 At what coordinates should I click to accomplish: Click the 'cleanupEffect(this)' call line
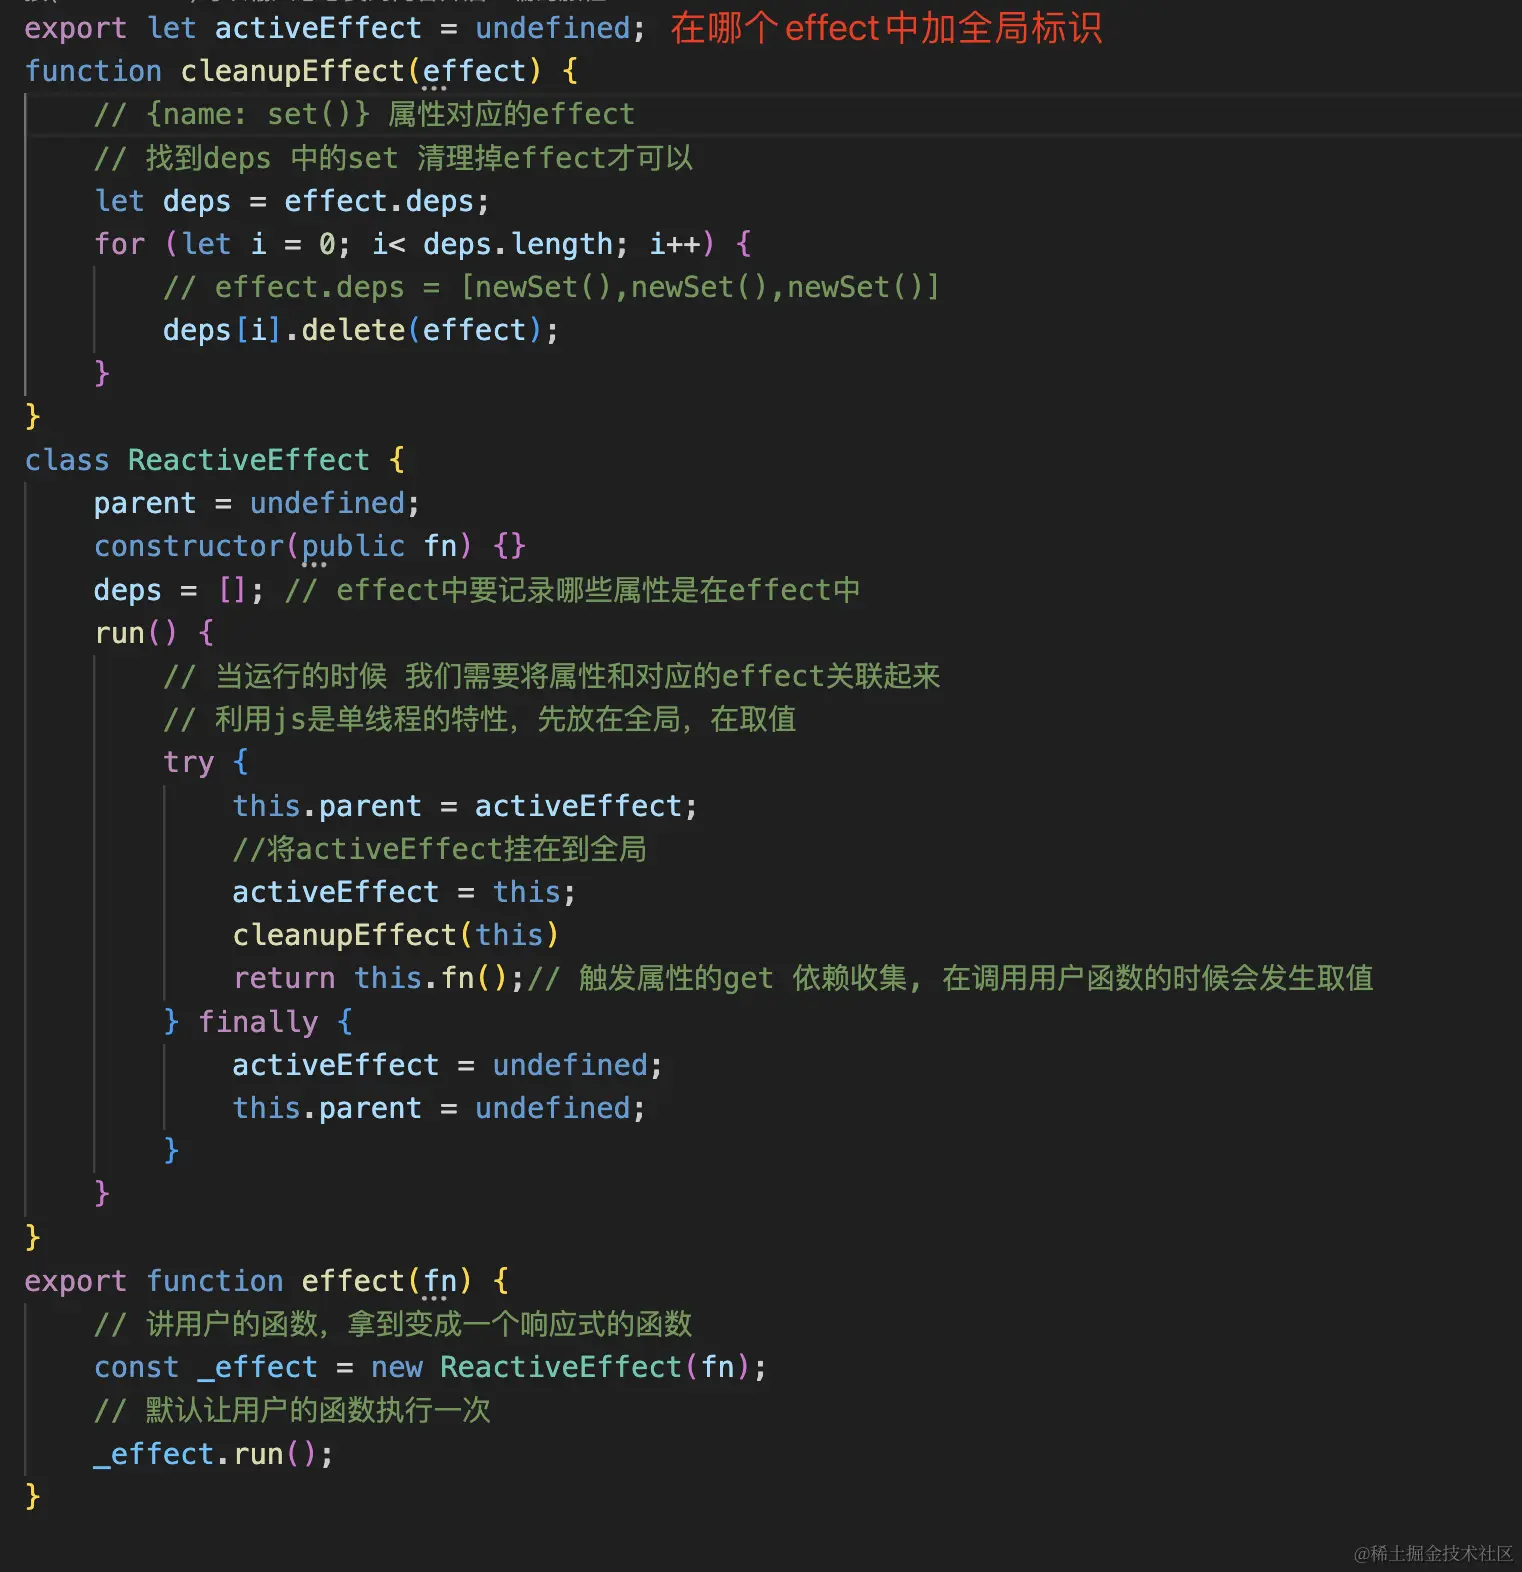coord(396,935)
